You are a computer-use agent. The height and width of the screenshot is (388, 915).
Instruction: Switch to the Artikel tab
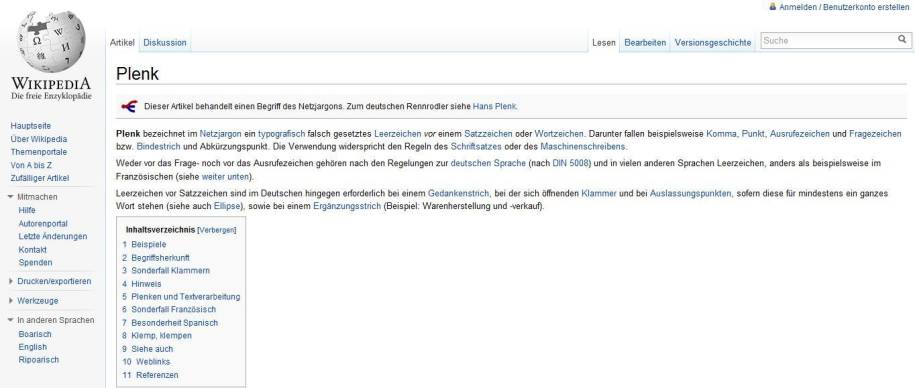pyautogui.click(x=122, y=43)
